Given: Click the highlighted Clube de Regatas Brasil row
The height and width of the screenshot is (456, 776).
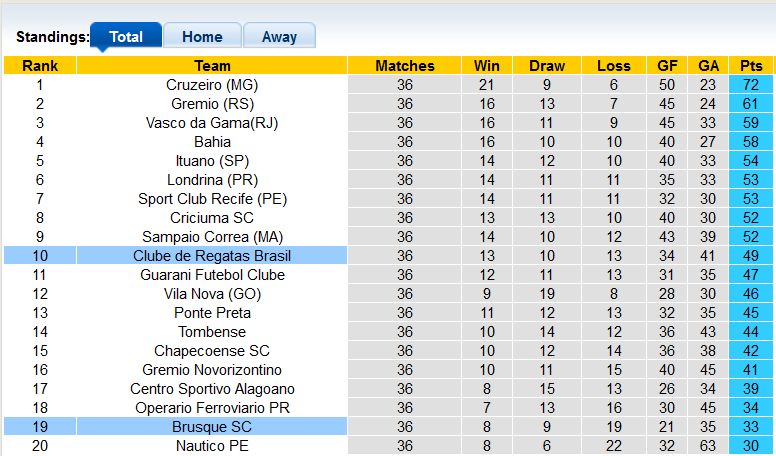Looking at the screenshot, I should click(x=212, y=256).
